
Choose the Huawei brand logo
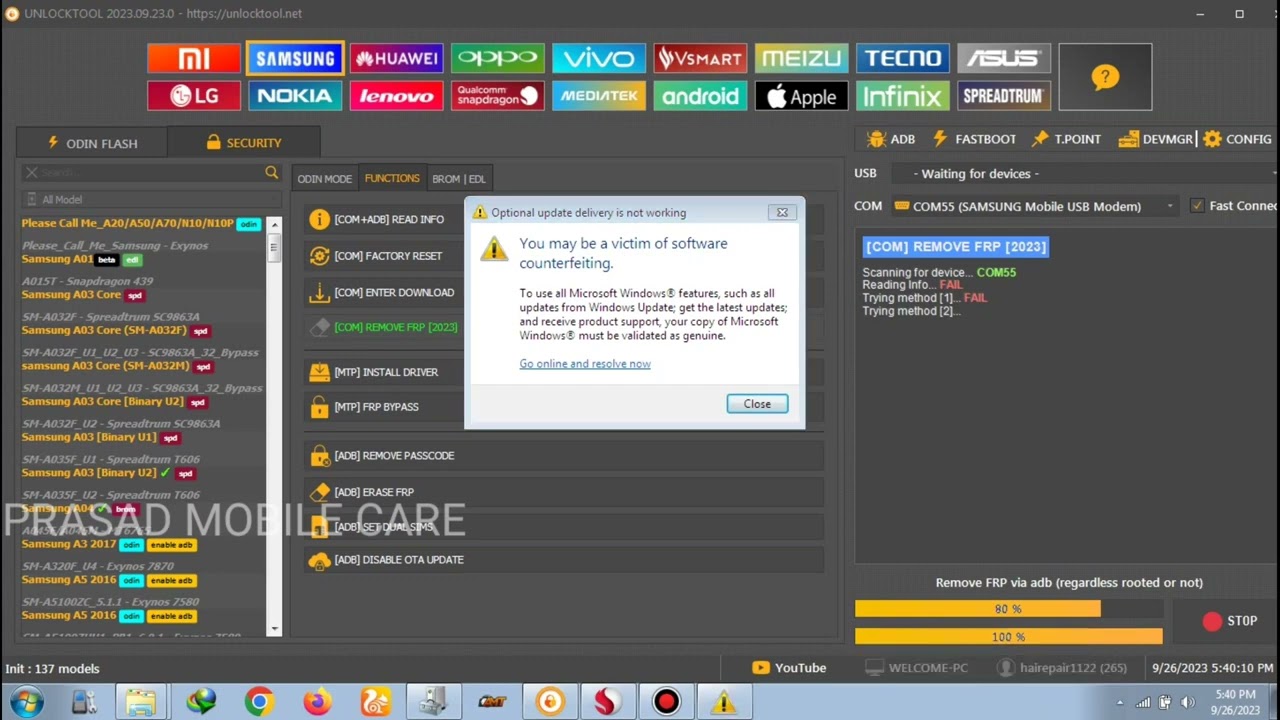pos(396,58)
